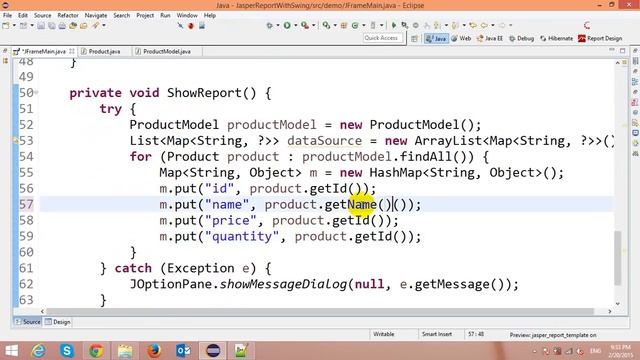640x360 pixels.
Task: Click the Run Last Tool icon
Action: click(305, 26)
